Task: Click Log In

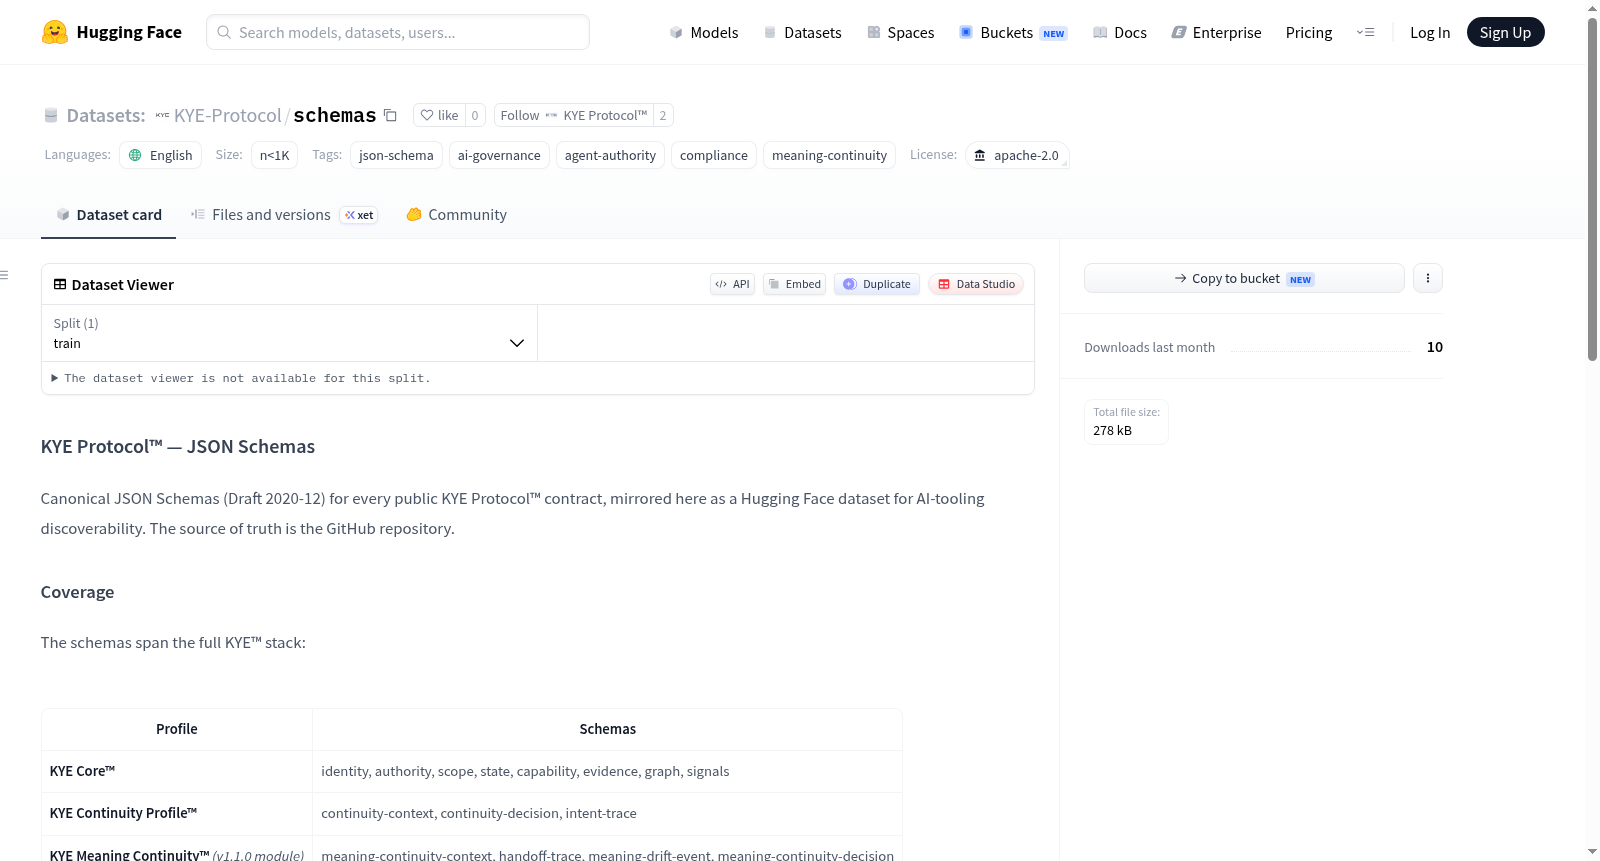Action: [1430, 32]
